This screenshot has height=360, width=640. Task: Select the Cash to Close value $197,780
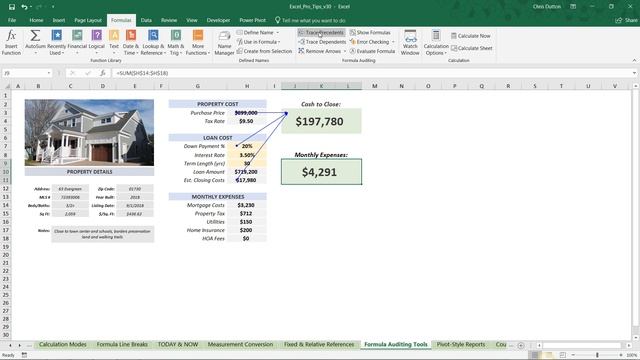tap(321, 121)
